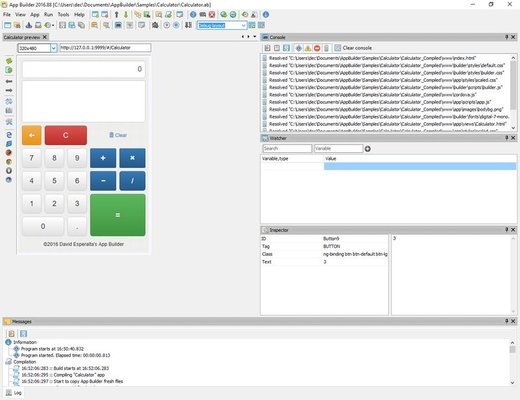
Task: Click the preview back arrow sidebar icon
Action: coord(9,81)
